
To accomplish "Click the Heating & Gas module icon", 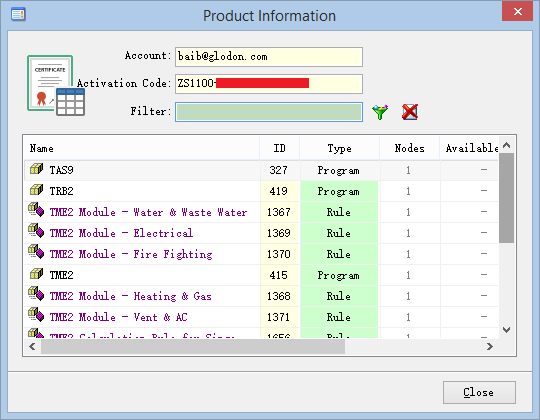I will (36, 294).
